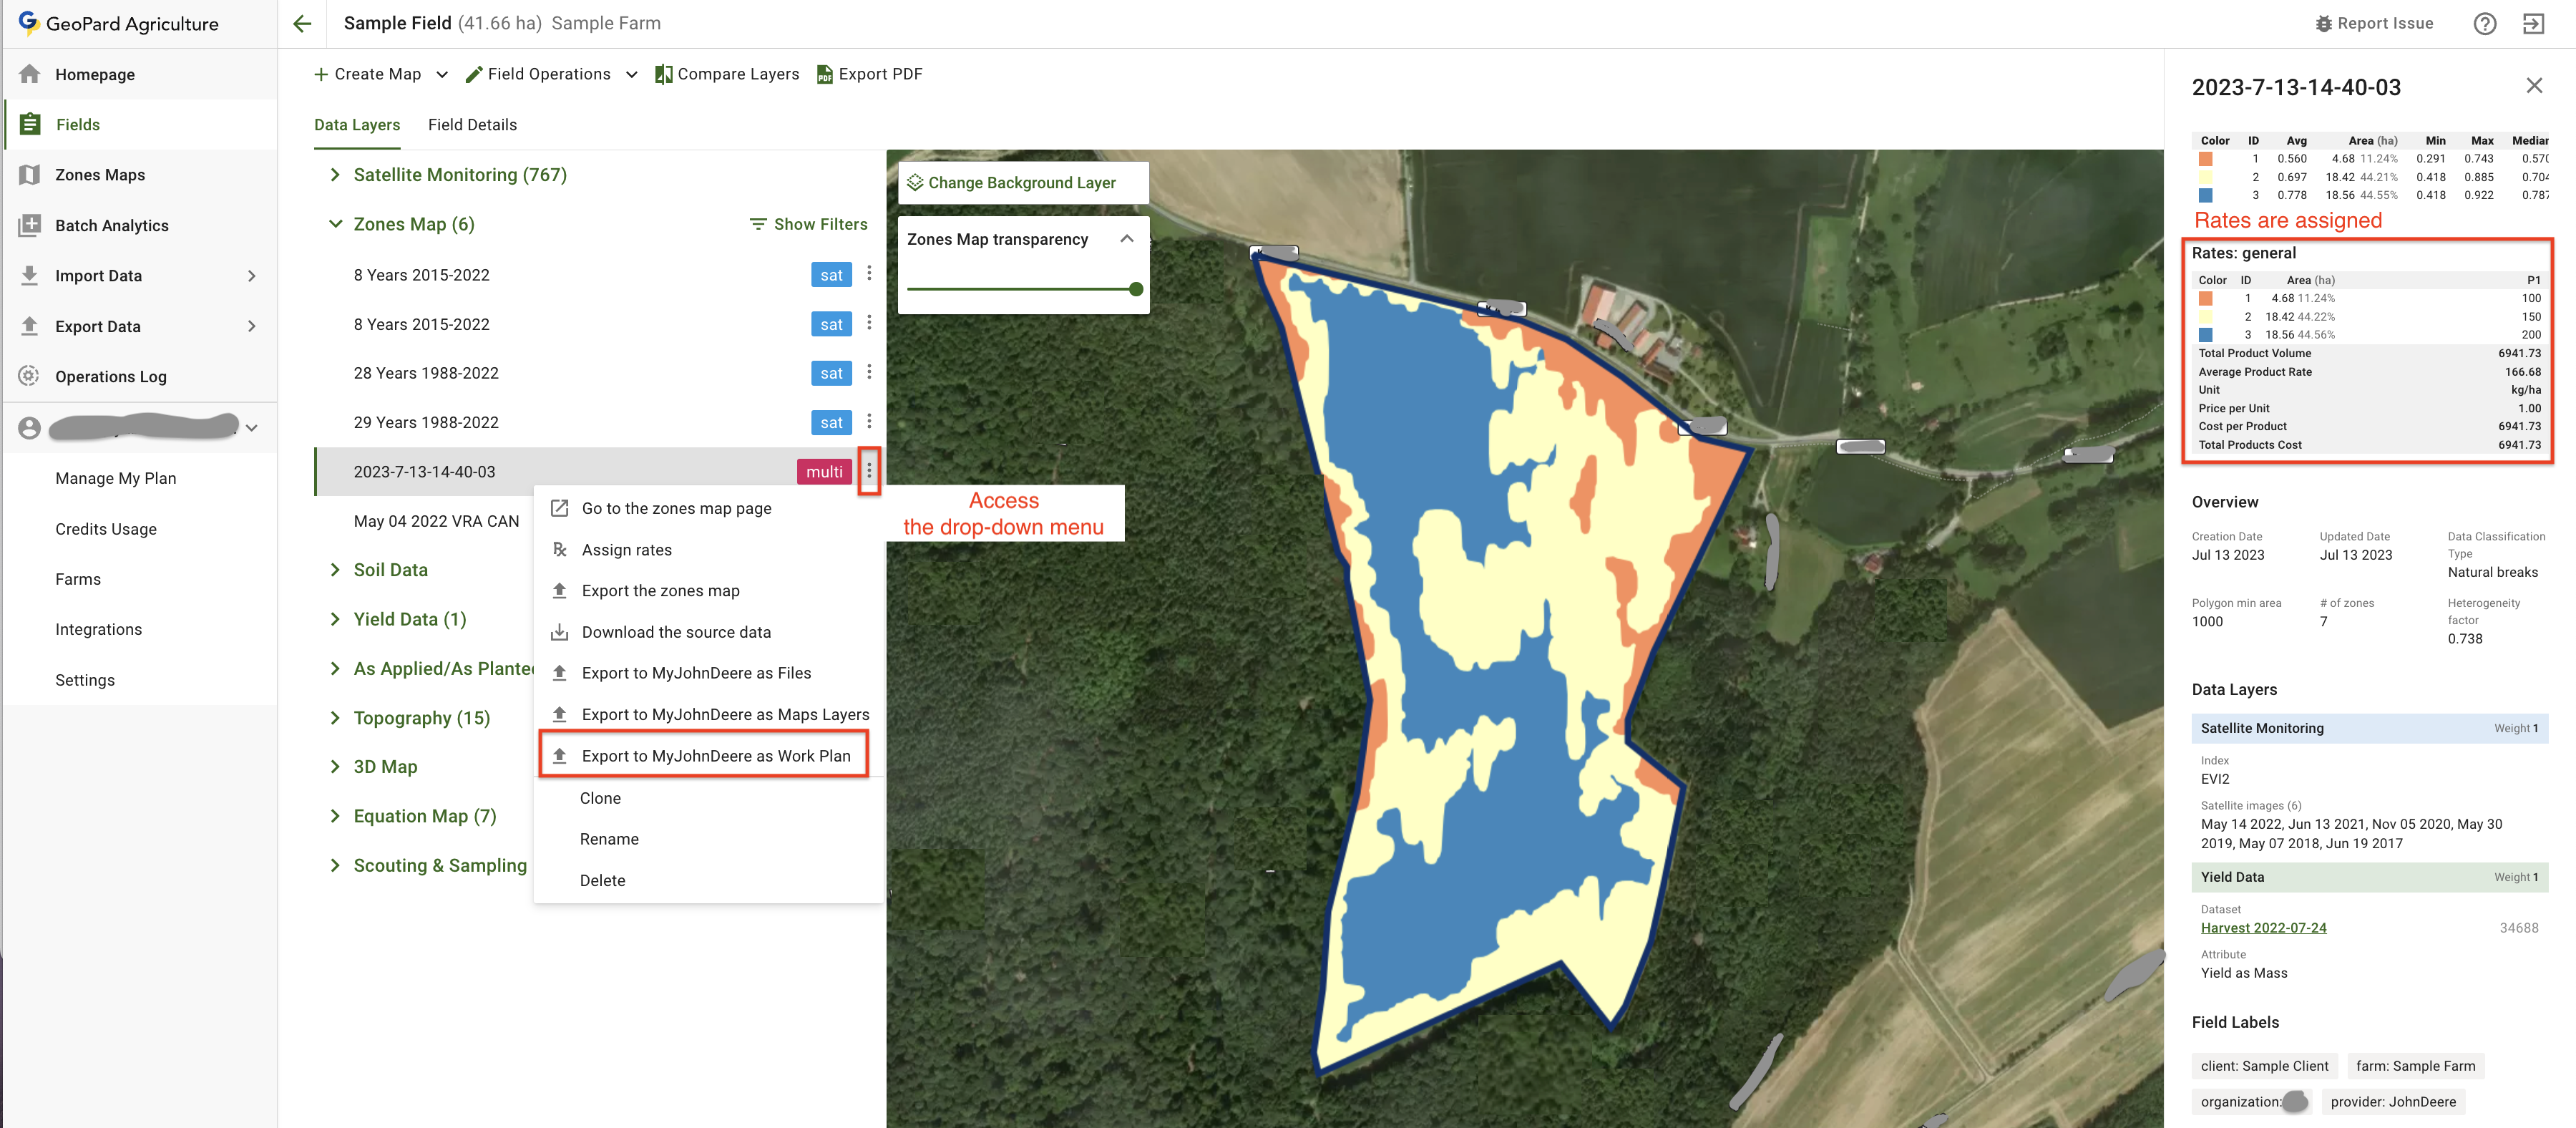This screenshot has width=2576, height=1128.
Task: Open Batch Analytics from sidebar
Action: [111, 225]
